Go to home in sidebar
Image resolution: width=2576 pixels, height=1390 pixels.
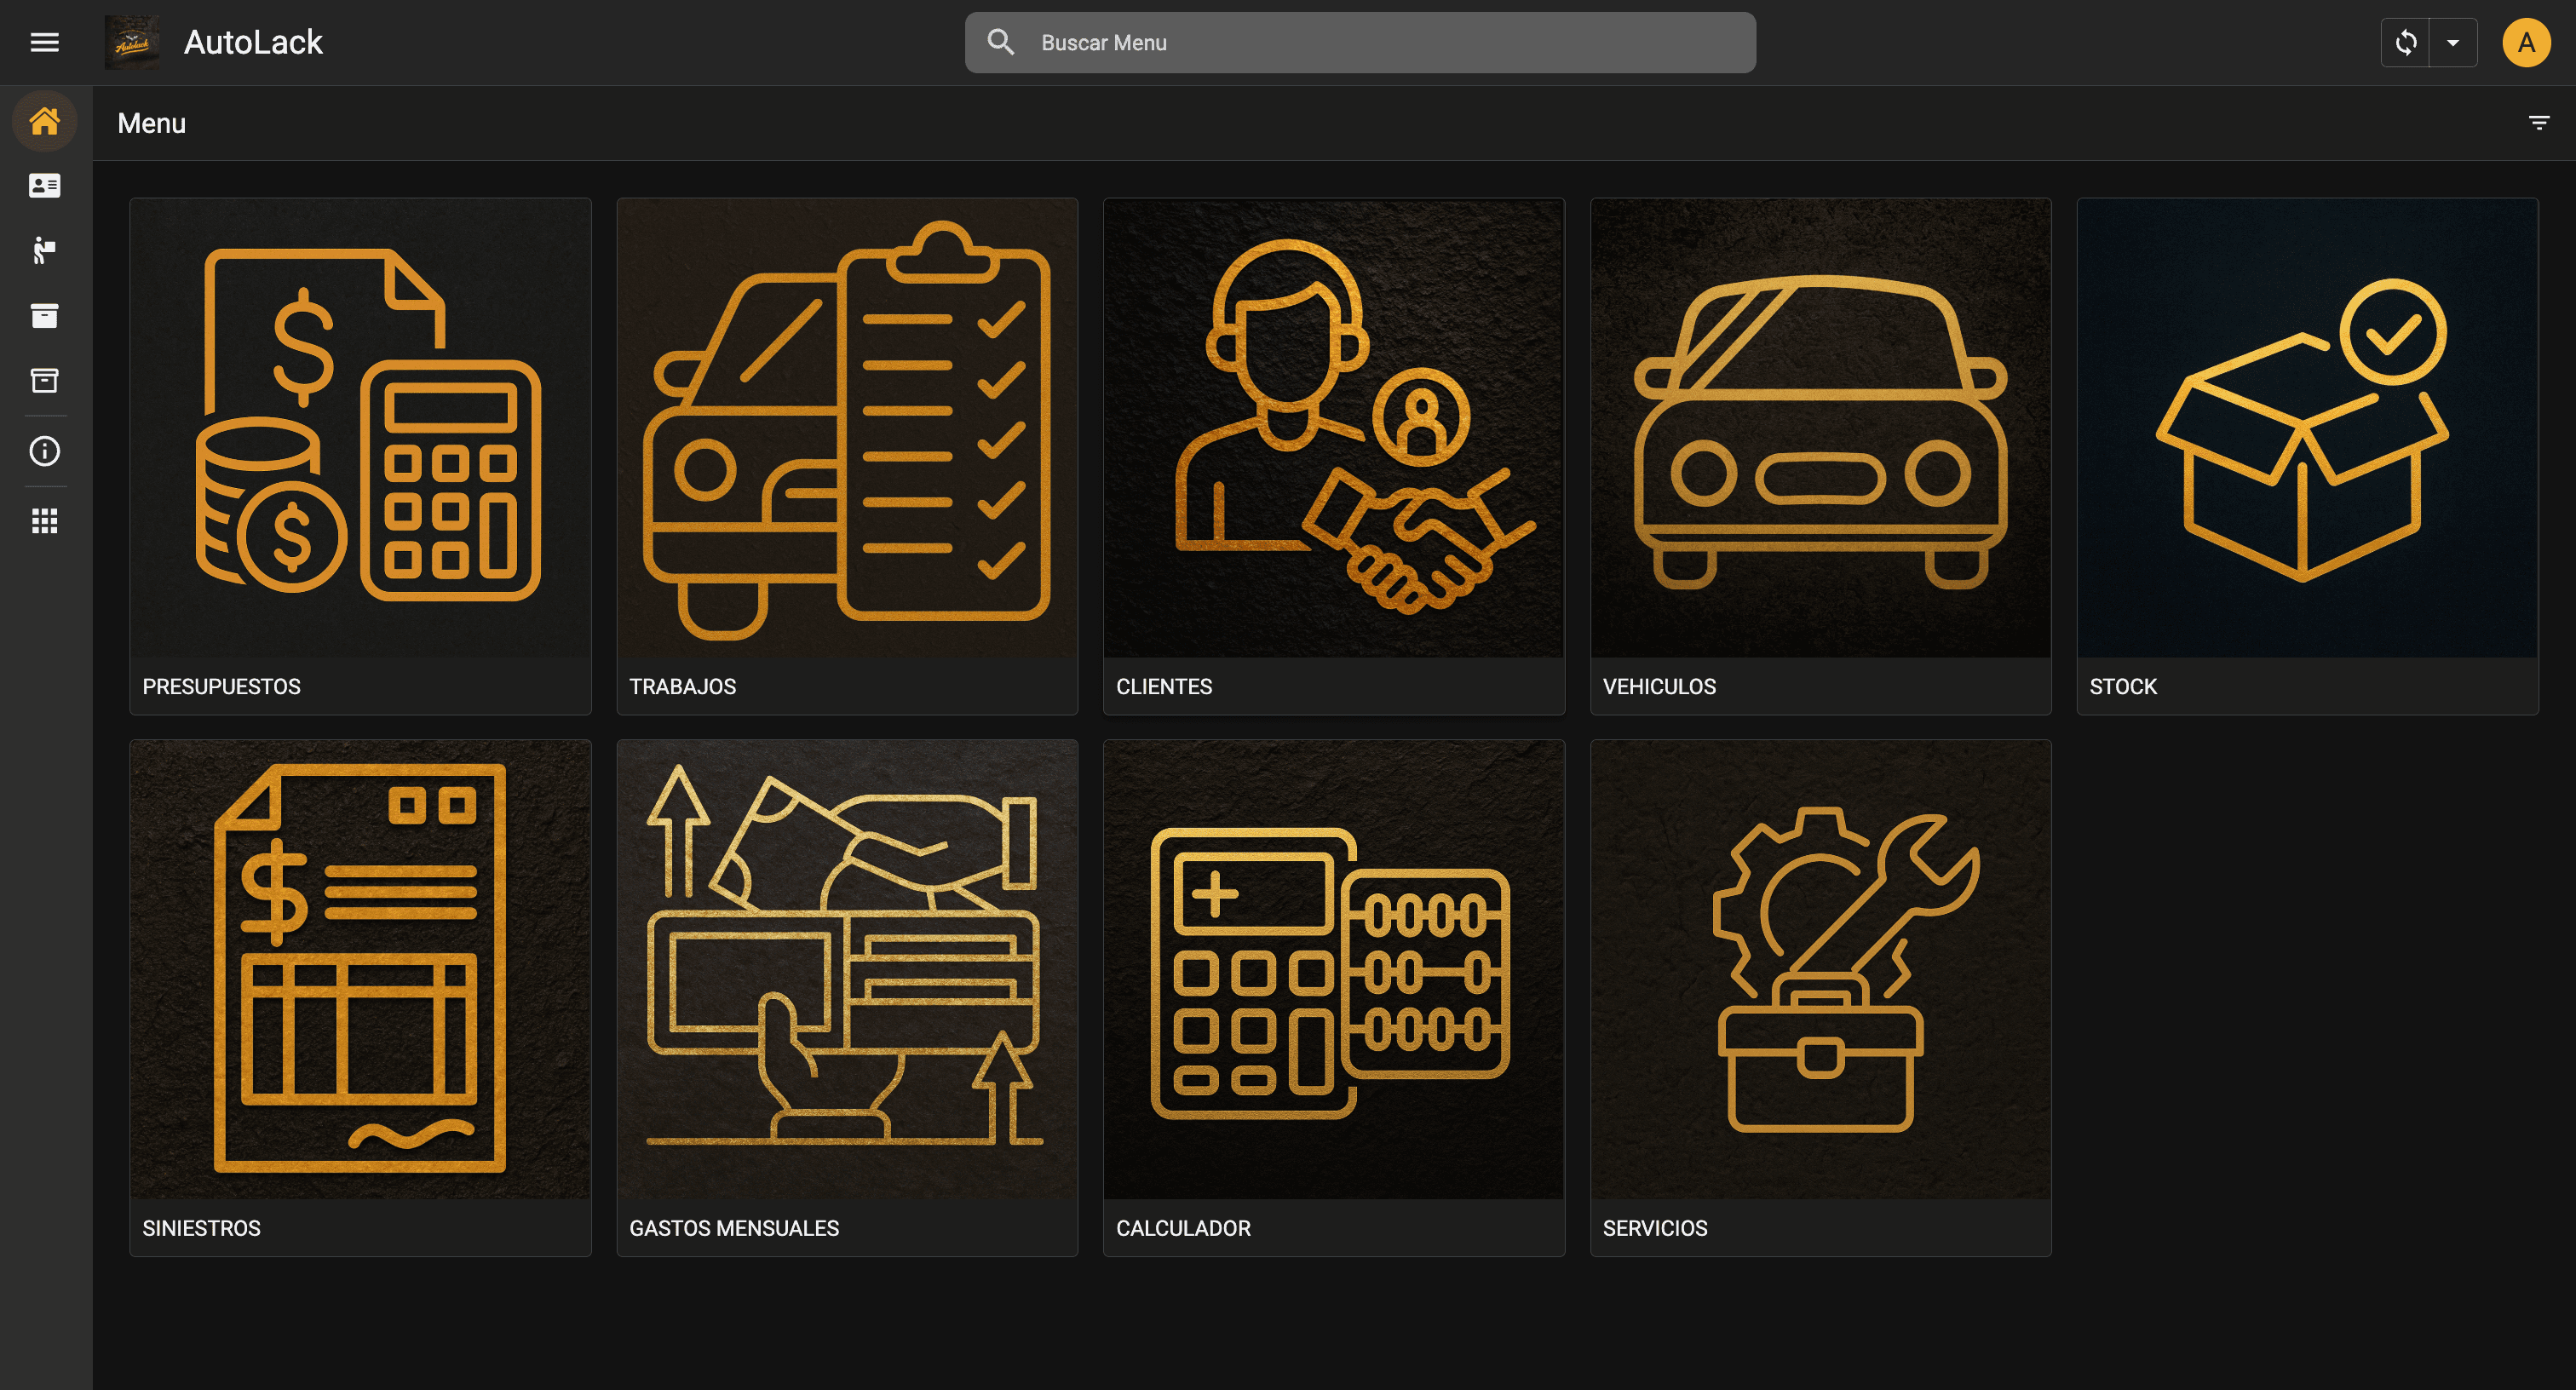point(44,121)
